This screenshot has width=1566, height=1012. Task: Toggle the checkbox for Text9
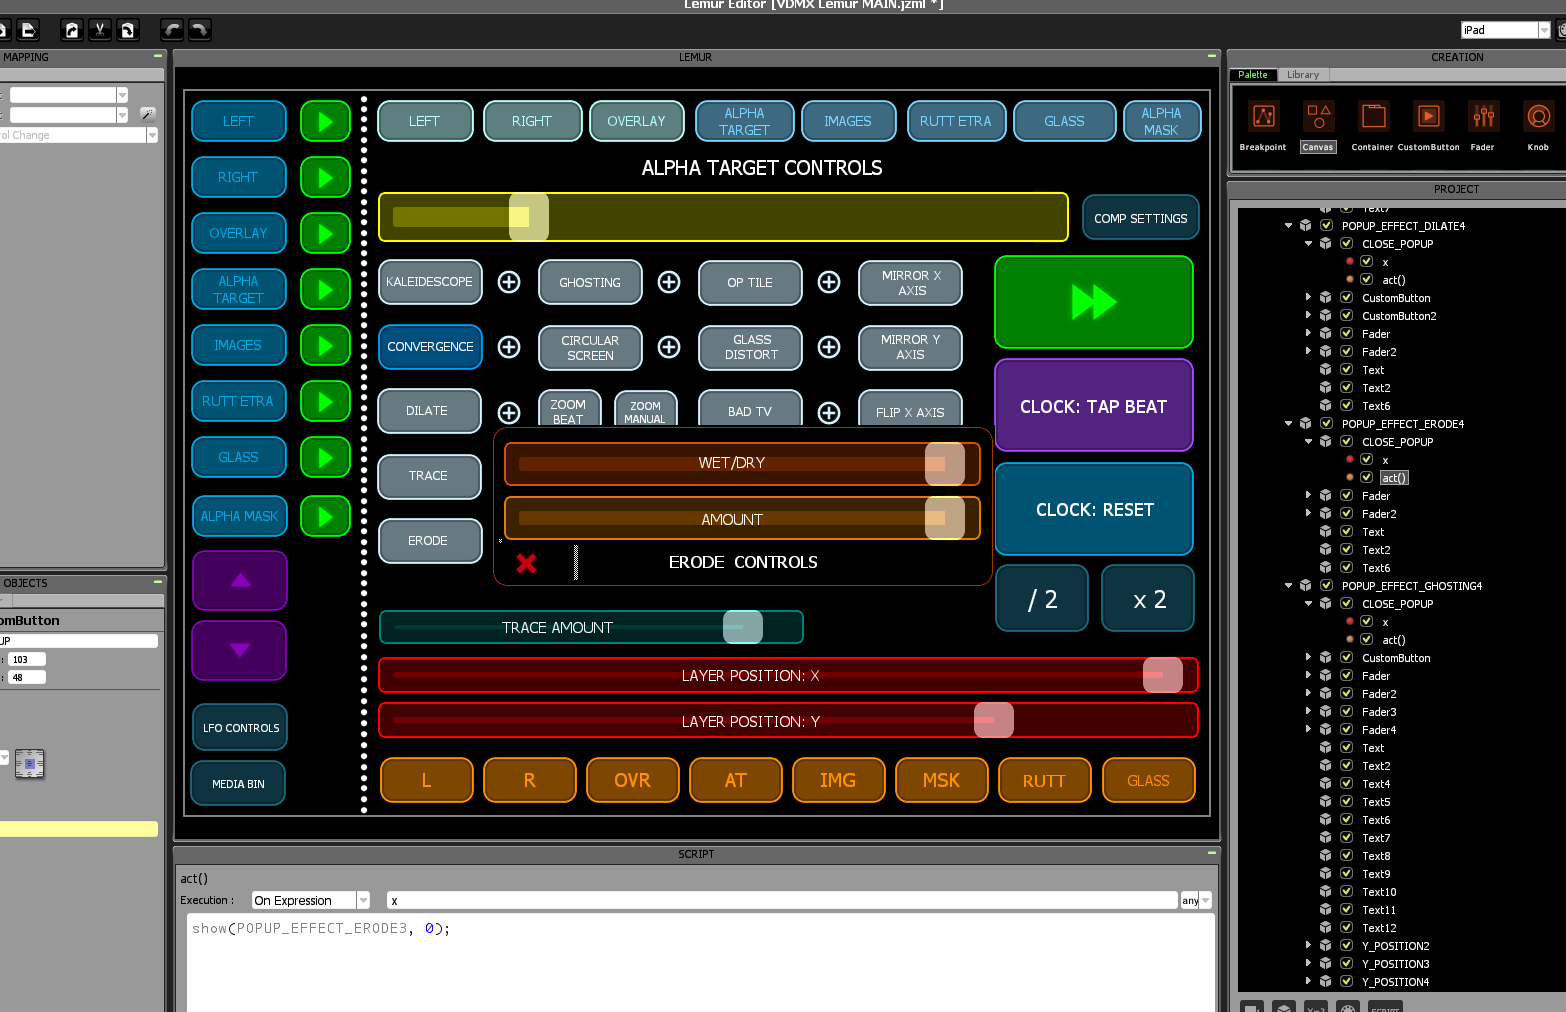click(x=1346, y=874)
